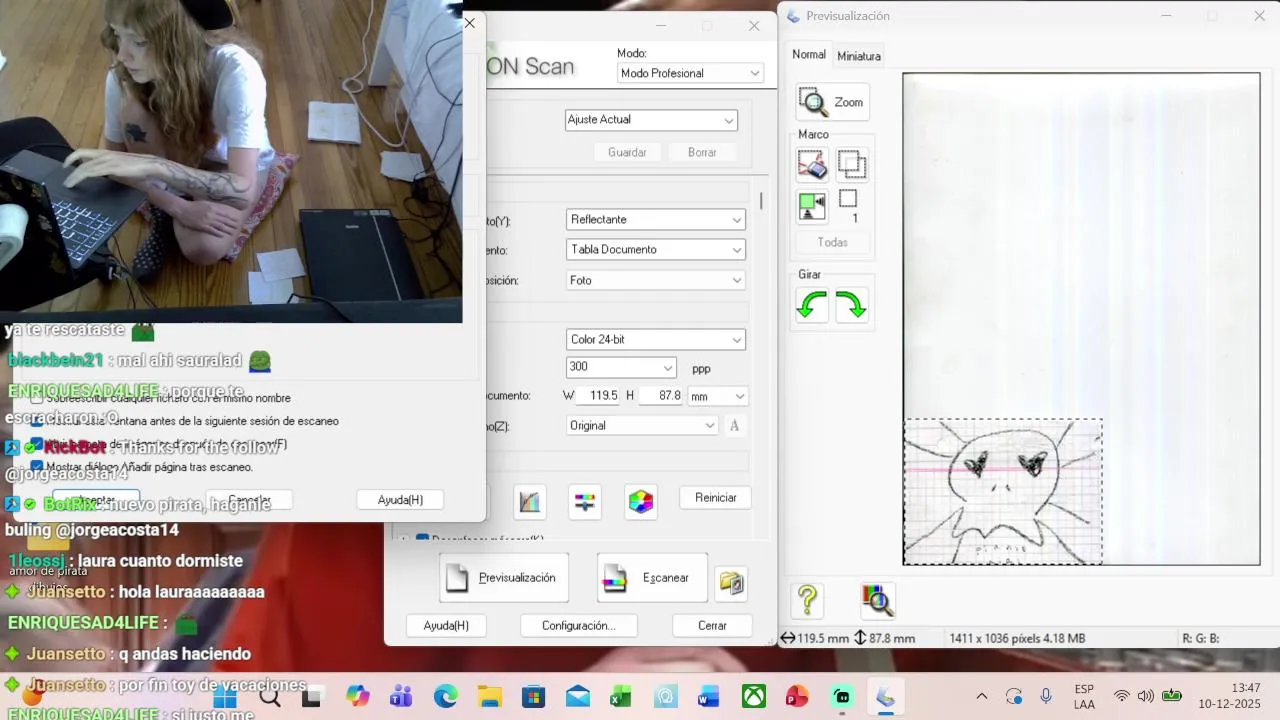The image size is (1280, 720).
Task: Click the height field showing 87.8
Action: coord(661,396)
